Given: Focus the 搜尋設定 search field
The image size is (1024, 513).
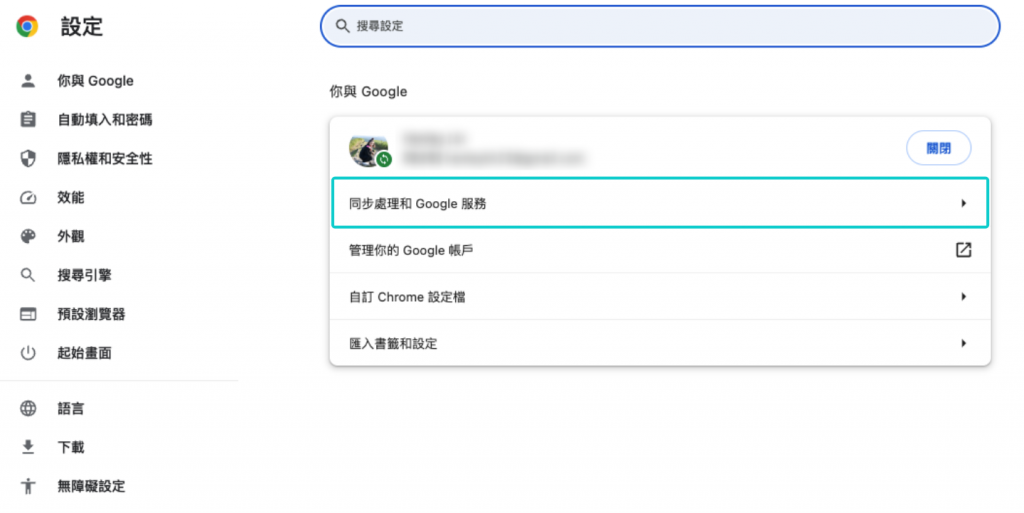Looking at the screenshot, I should tap(660, 26).
